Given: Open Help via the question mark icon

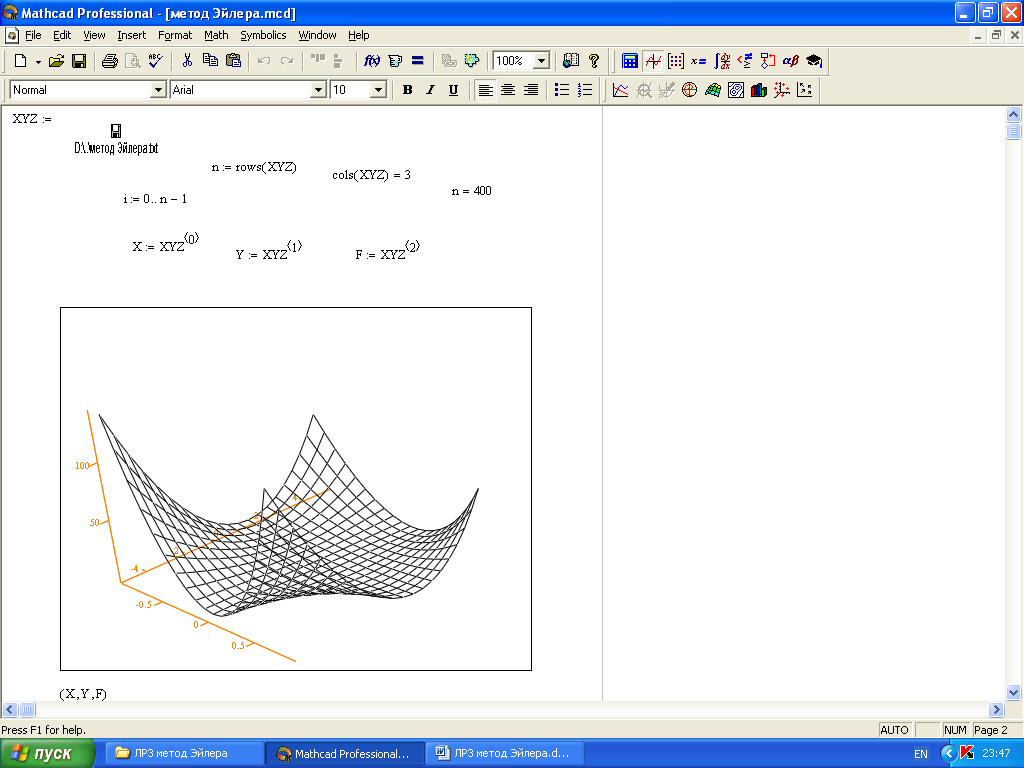Looking at the screenshot, I should [x=594, y=61].
